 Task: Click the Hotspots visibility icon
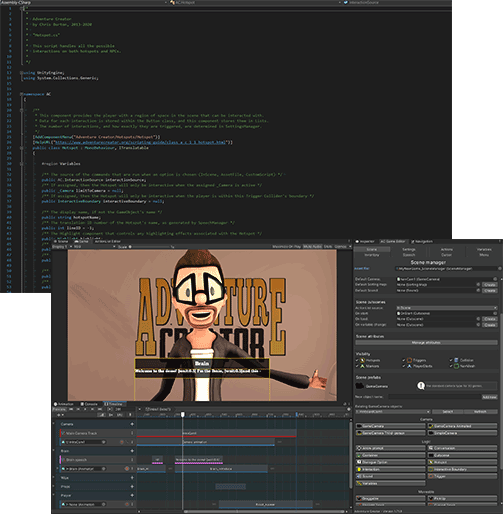[x=362, y=360]
